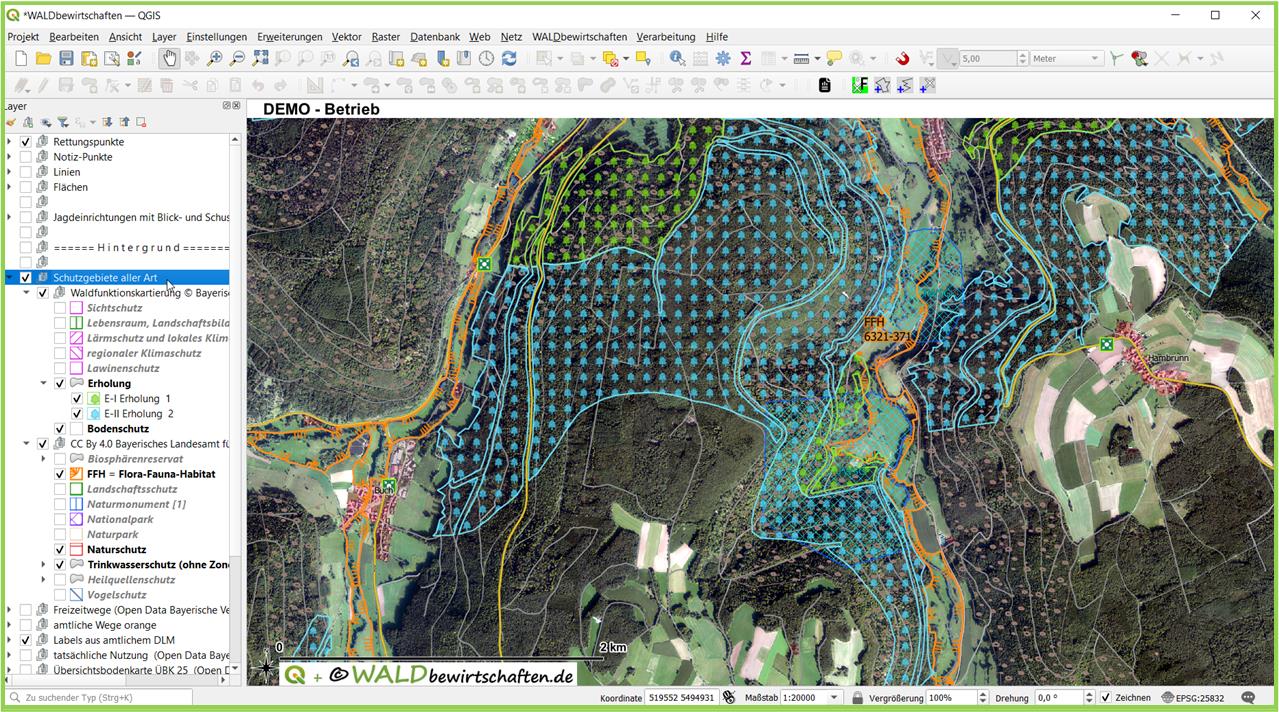
Task: Toggle the Naturschutz layer checkbox
Action: pyautogui.click(x=60, y=549)
